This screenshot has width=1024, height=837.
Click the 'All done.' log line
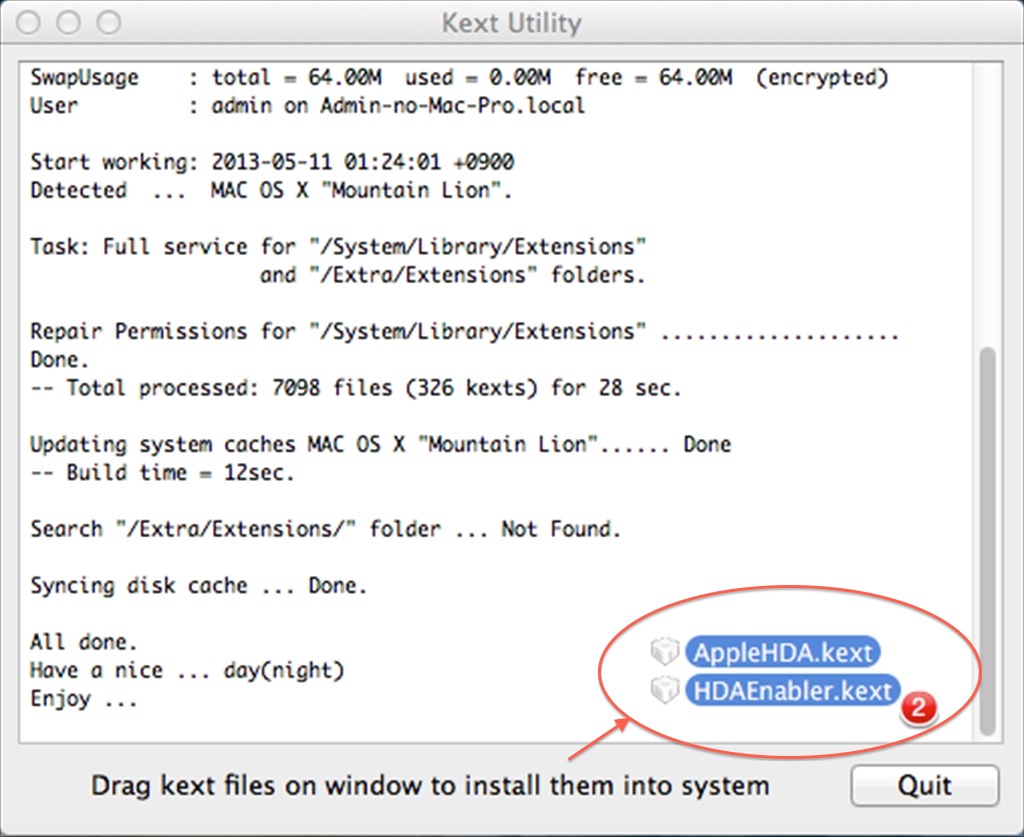84,642
